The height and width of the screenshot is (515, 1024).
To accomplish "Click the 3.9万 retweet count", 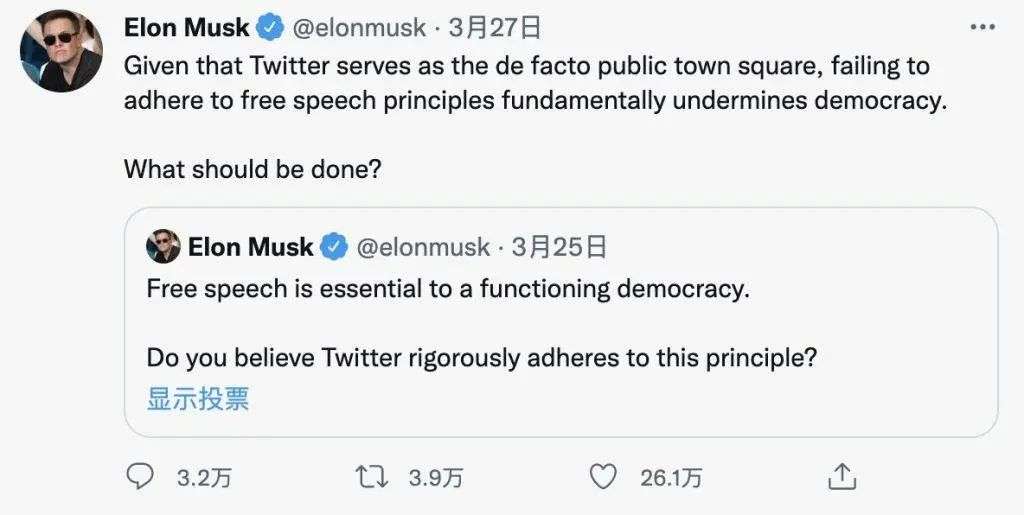I will tap(436, 478).
